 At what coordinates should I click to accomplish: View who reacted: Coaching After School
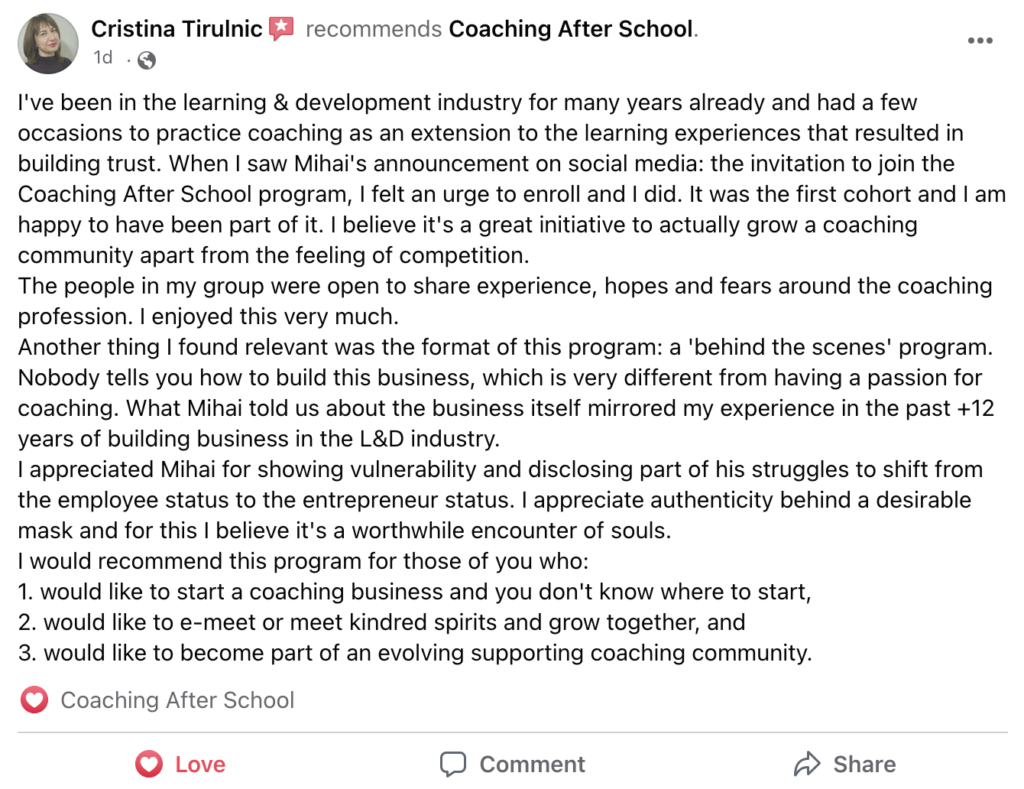(177, 700)
